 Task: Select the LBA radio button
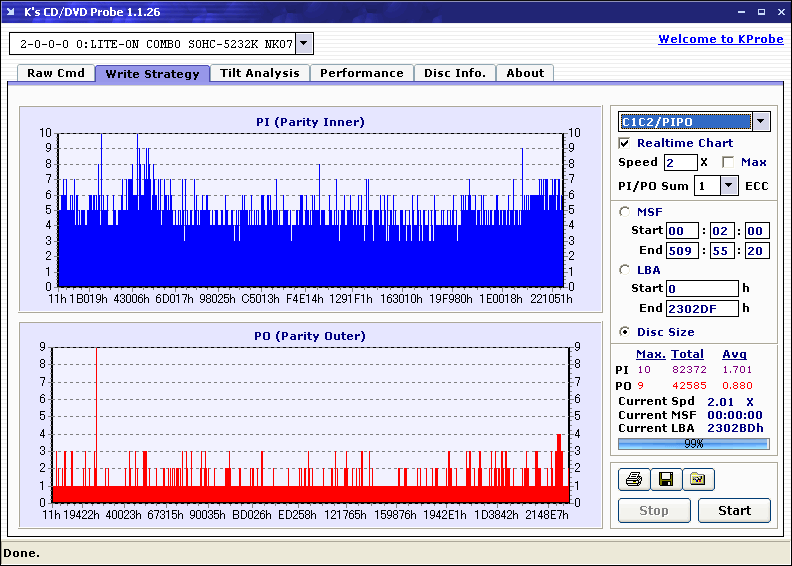(625, 270)
